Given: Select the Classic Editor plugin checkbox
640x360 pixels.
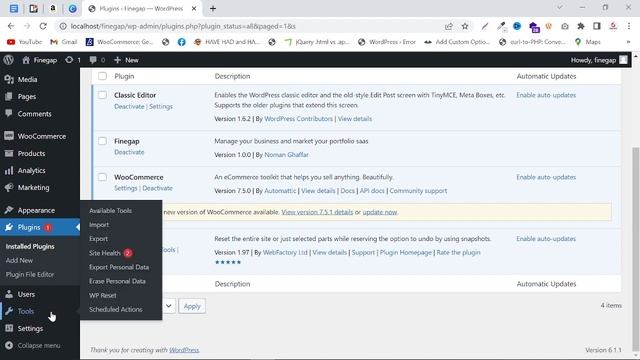Looking at the screenshot, I should click(102, 95).
